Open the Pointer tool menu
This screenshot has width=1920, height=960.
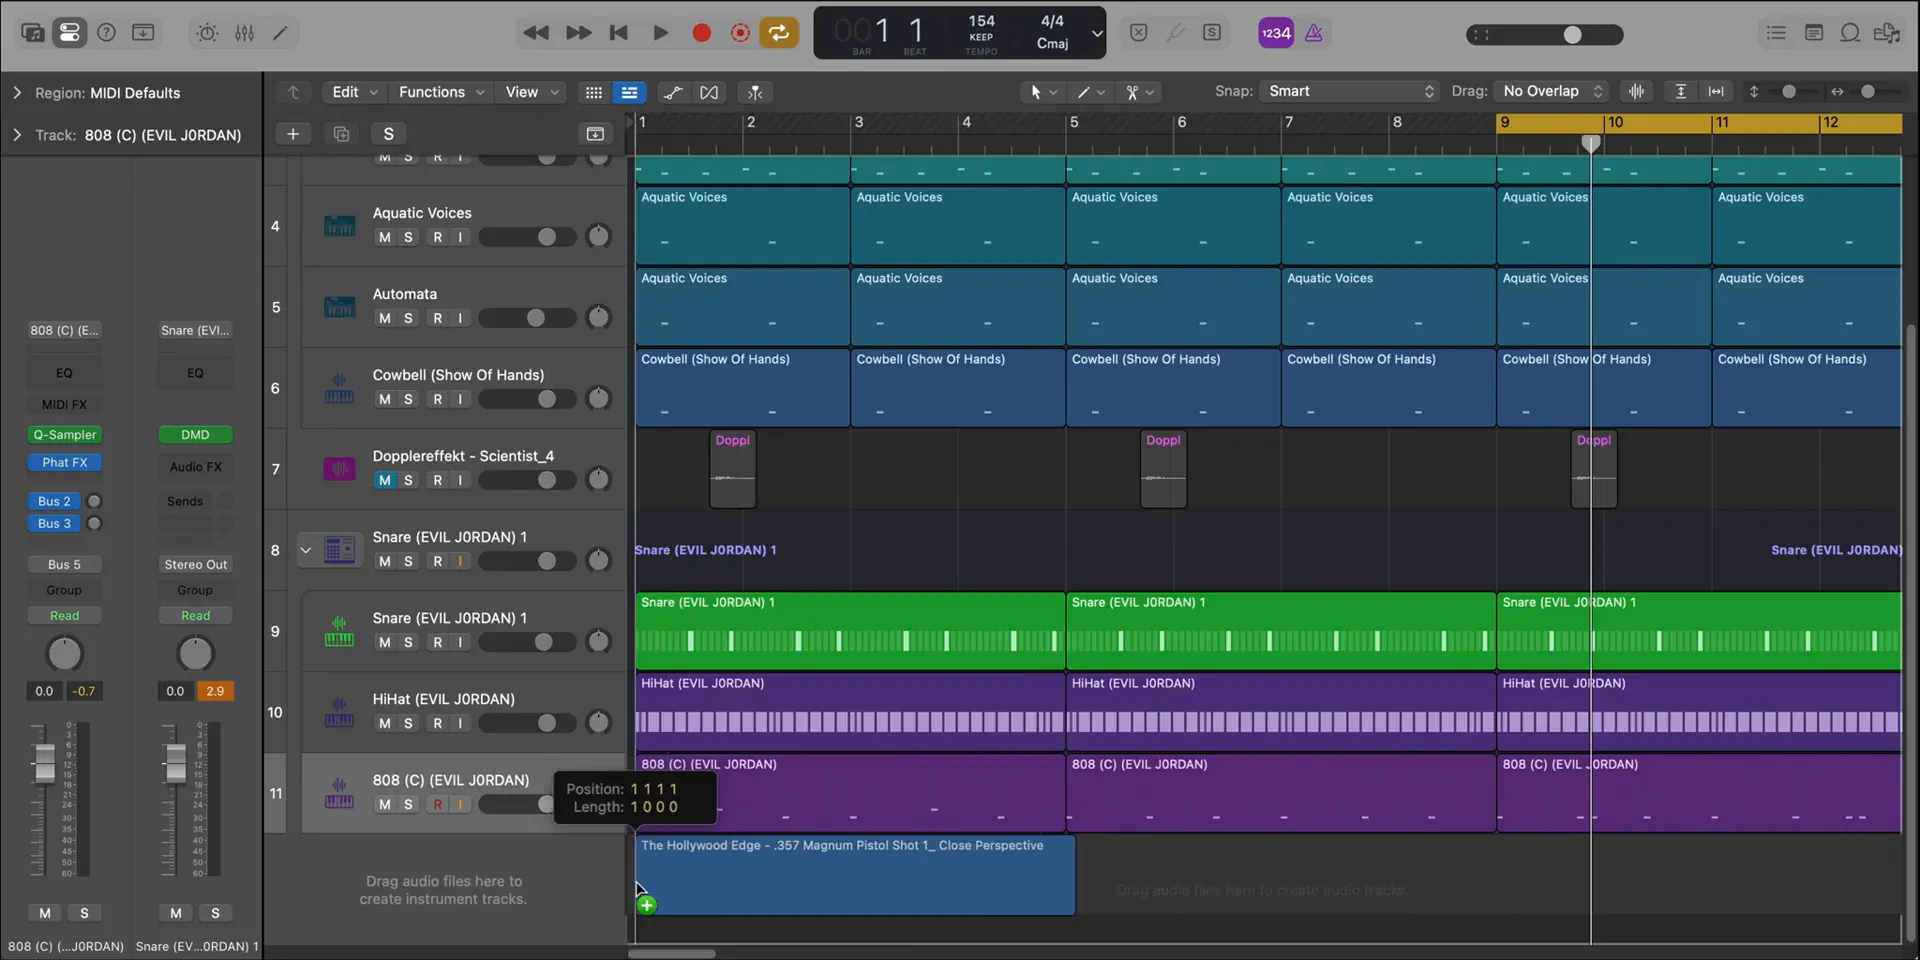click(x=1042, y=92)
